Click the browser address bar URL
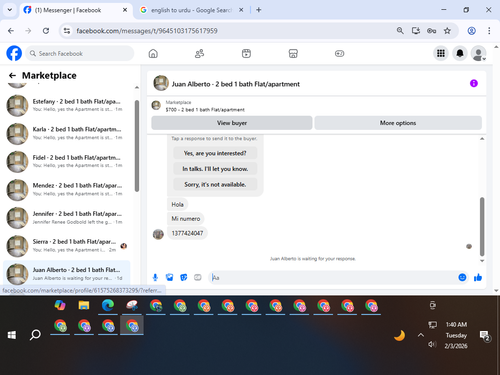500x375 pixels. (x=147, y=31)
